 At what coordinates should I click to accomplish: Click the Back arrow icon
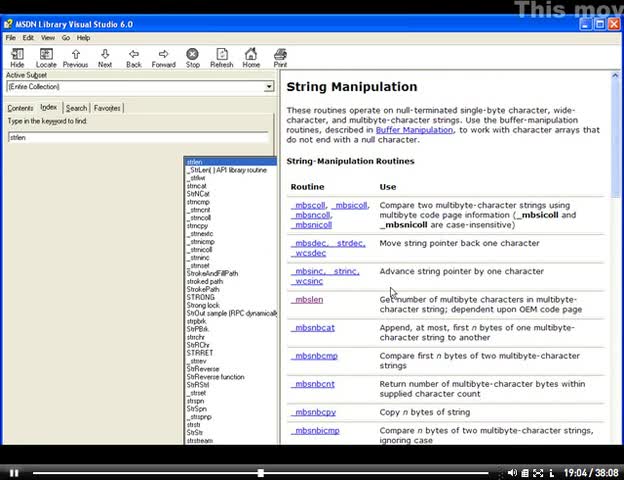pos(134,58)
